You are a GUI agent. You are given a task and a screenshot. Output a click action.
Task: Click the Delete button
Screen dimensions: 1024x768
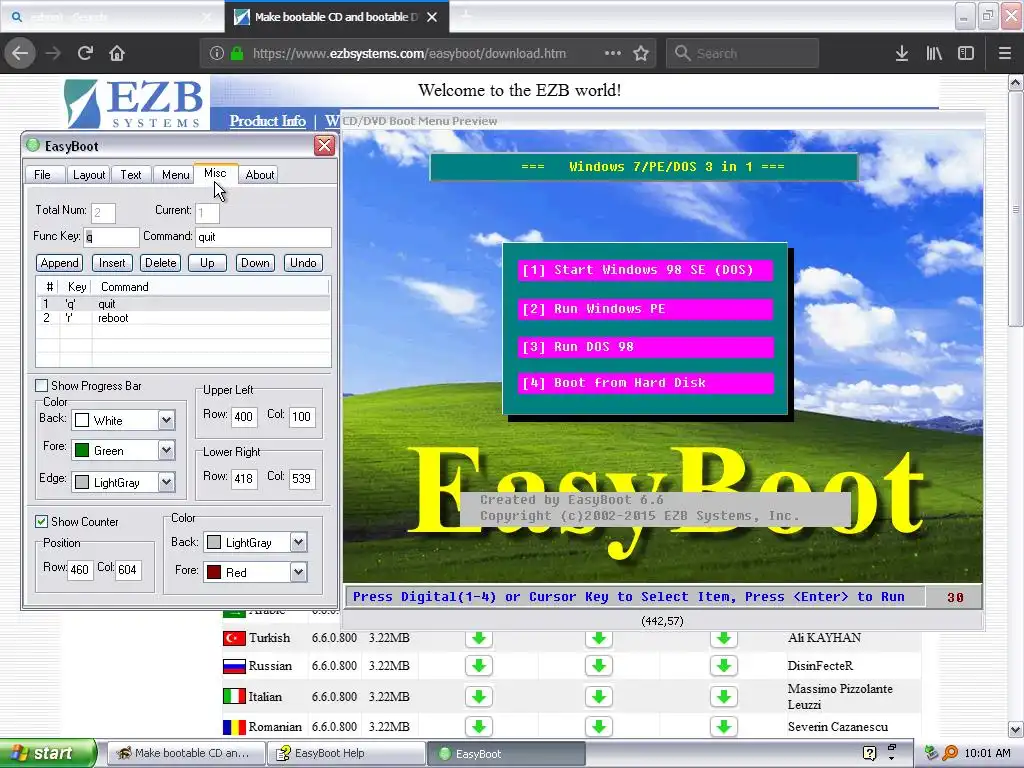pos(161,263)
